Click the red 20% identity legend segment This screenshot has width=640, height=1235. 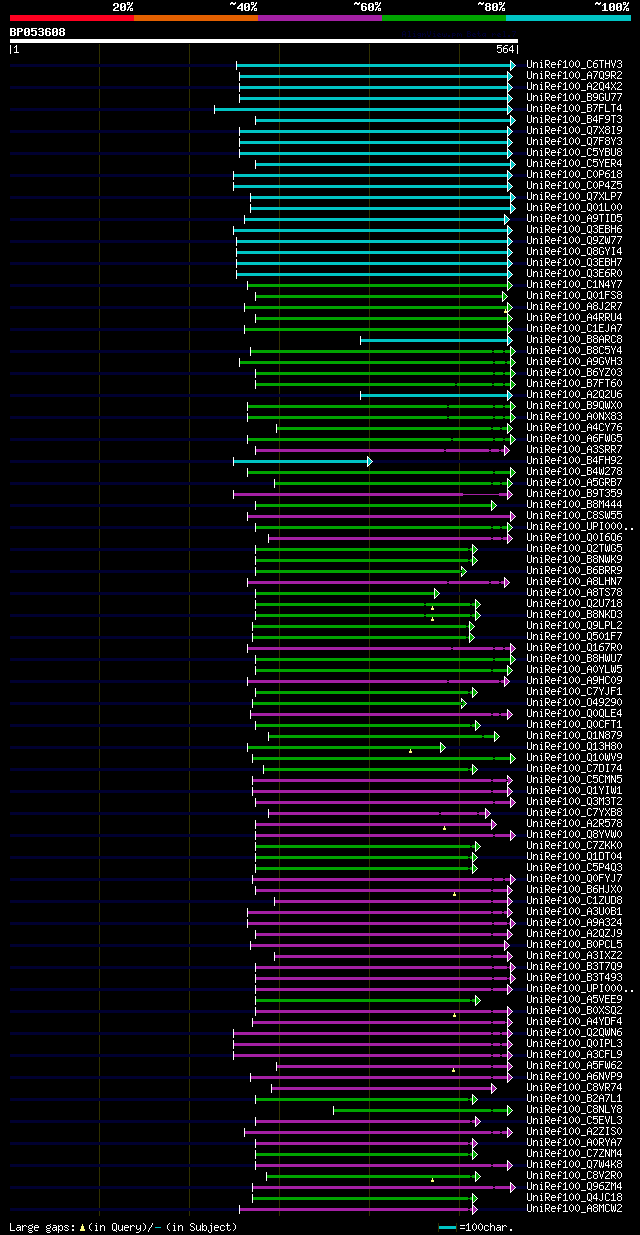pyautogui.click(x=71, y=17)
